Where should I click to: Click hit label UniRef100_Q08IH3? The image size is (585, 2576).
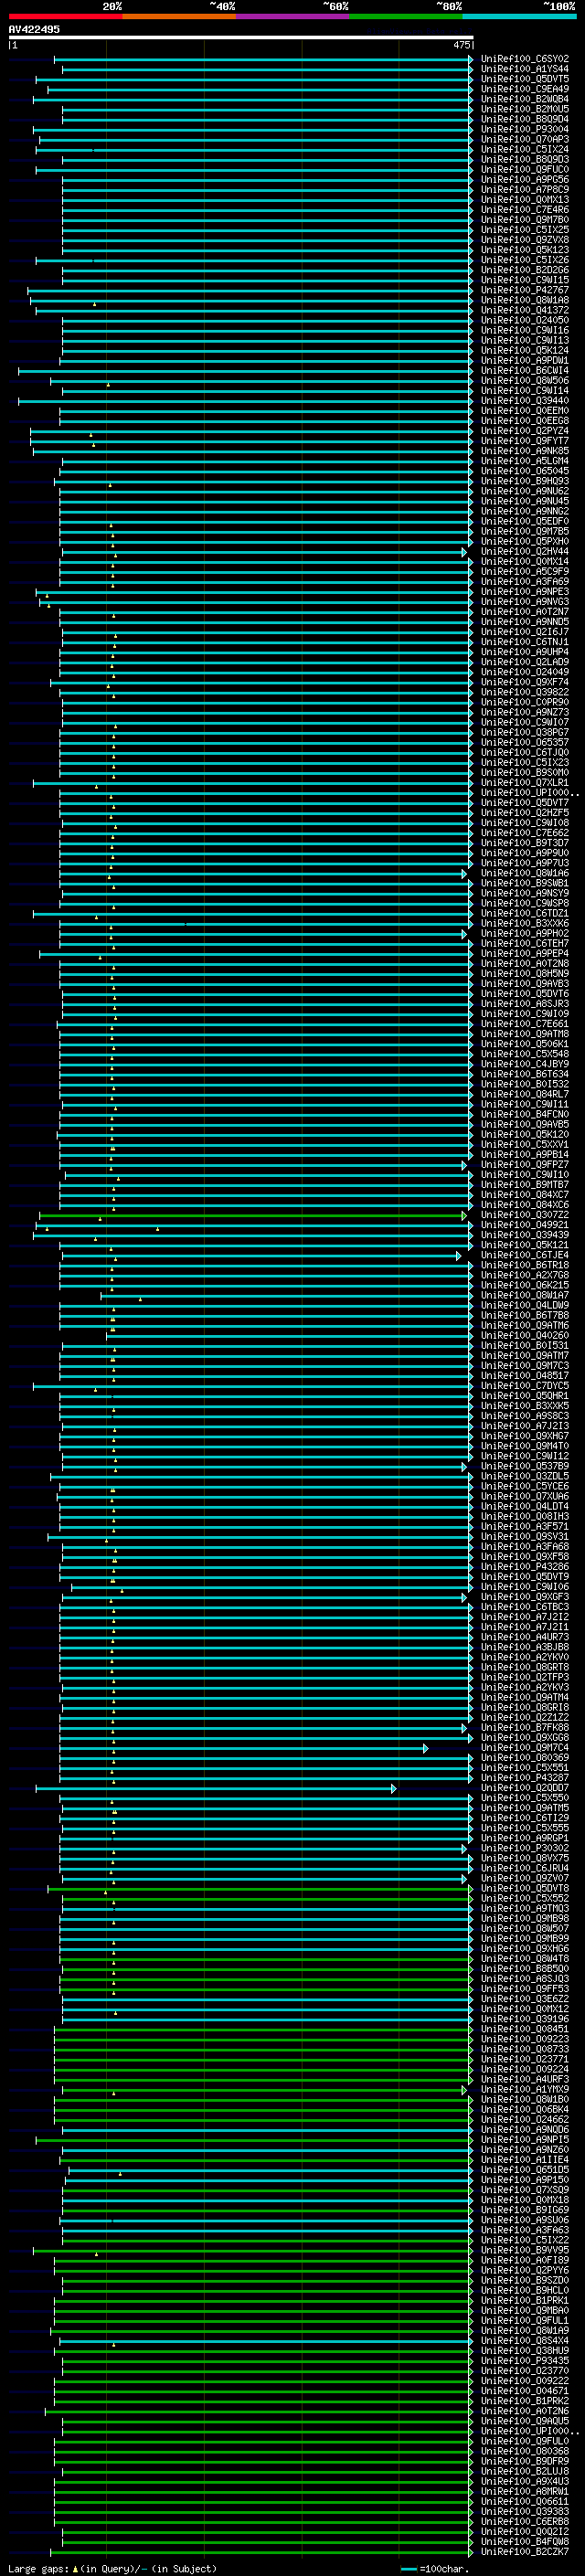[525, 1517]
